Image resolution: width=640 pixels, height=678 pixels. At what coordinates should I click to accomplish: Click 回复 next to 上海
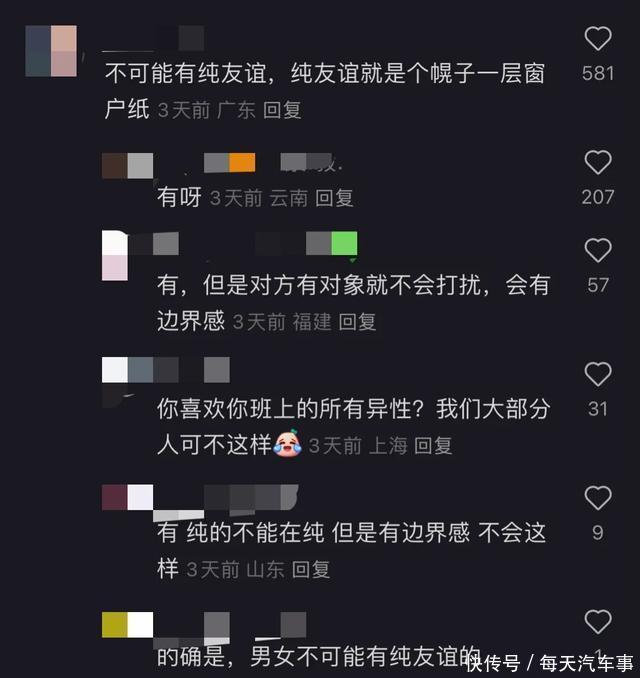tap(433, 446)
